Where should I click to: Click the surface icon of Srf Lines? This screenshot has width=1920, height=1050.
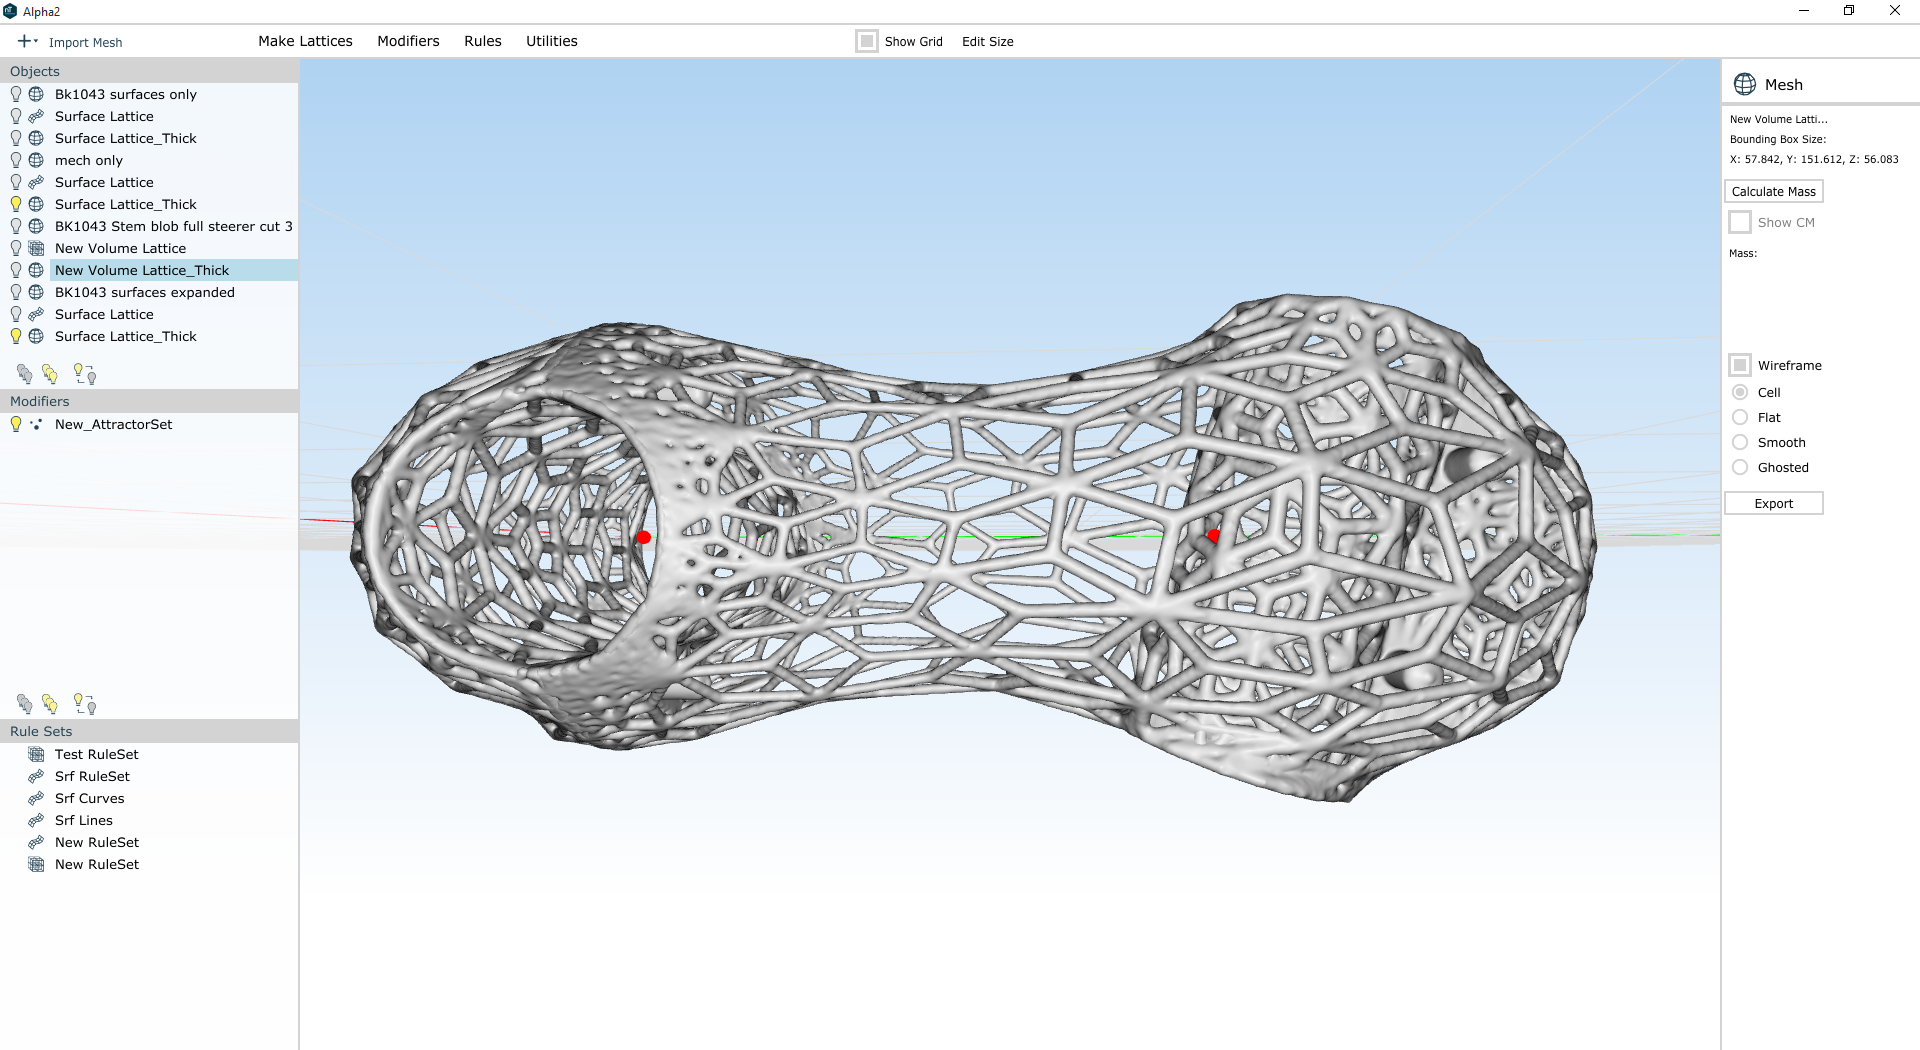[36, 820]
